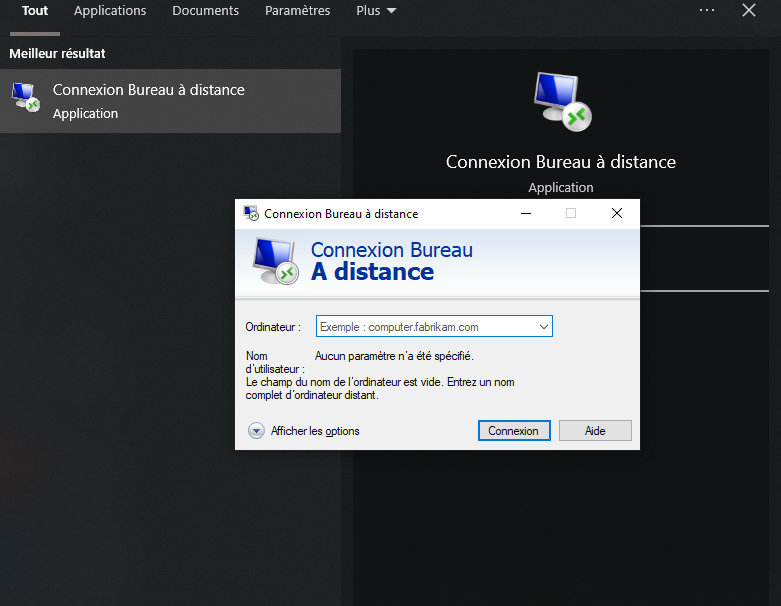Open the Ordinateur combo box dropdown arrow
781x606 pixels.
click(544, 327)
